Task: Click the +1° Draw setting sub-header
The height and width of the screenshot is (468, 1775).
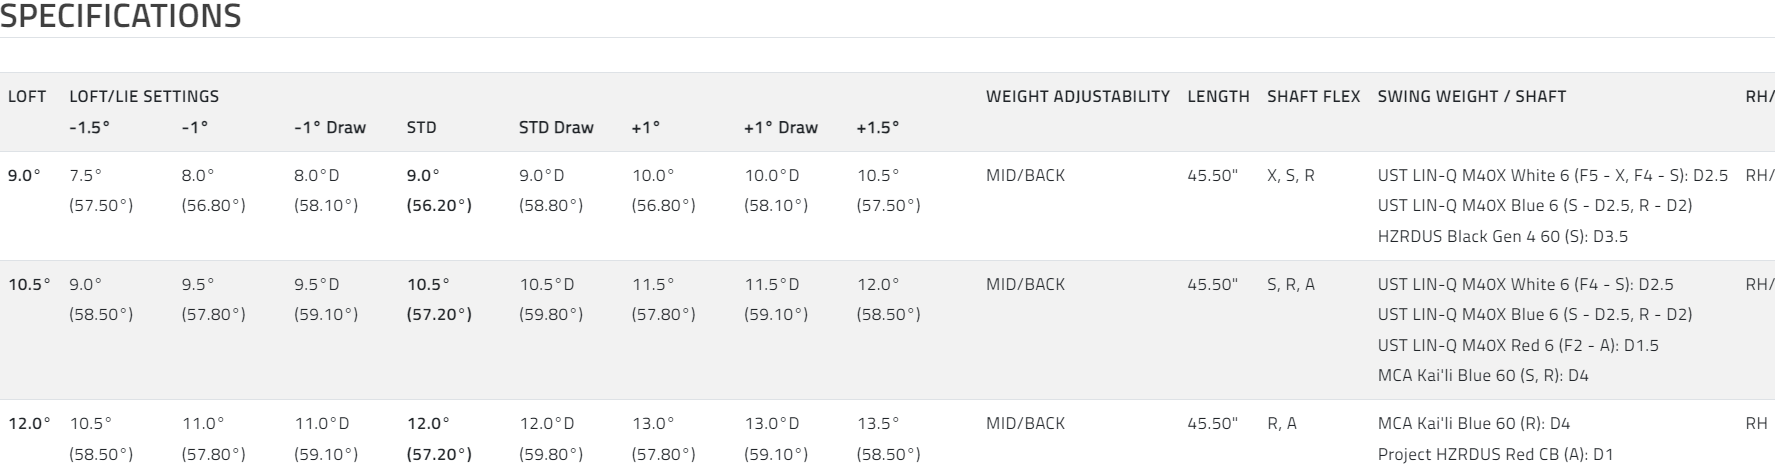Action: (x=780, y=128)
